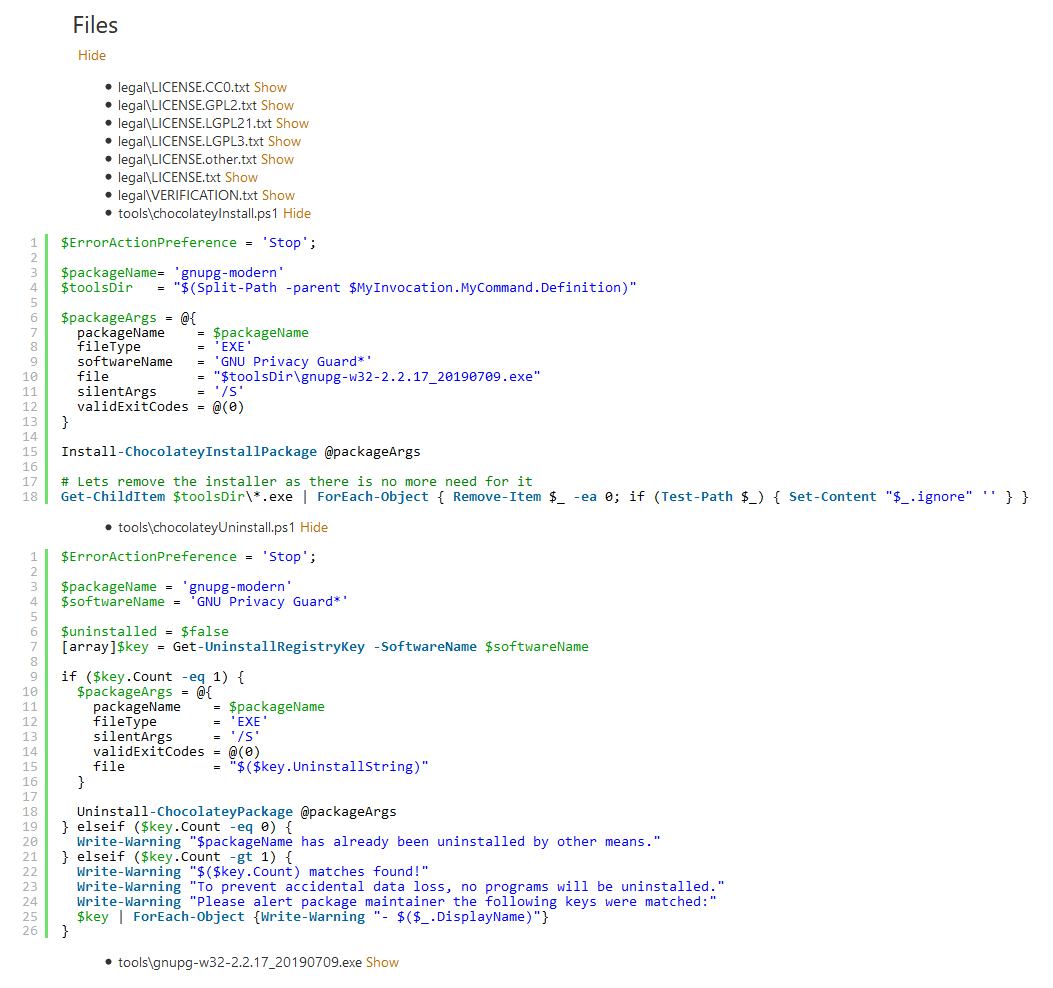Image resolution: width=1053 pixels, height=988 pixels.
Task: Click the Uninstall-ChocolateyPackage @packageArgs line
Action: pos(236,811)
